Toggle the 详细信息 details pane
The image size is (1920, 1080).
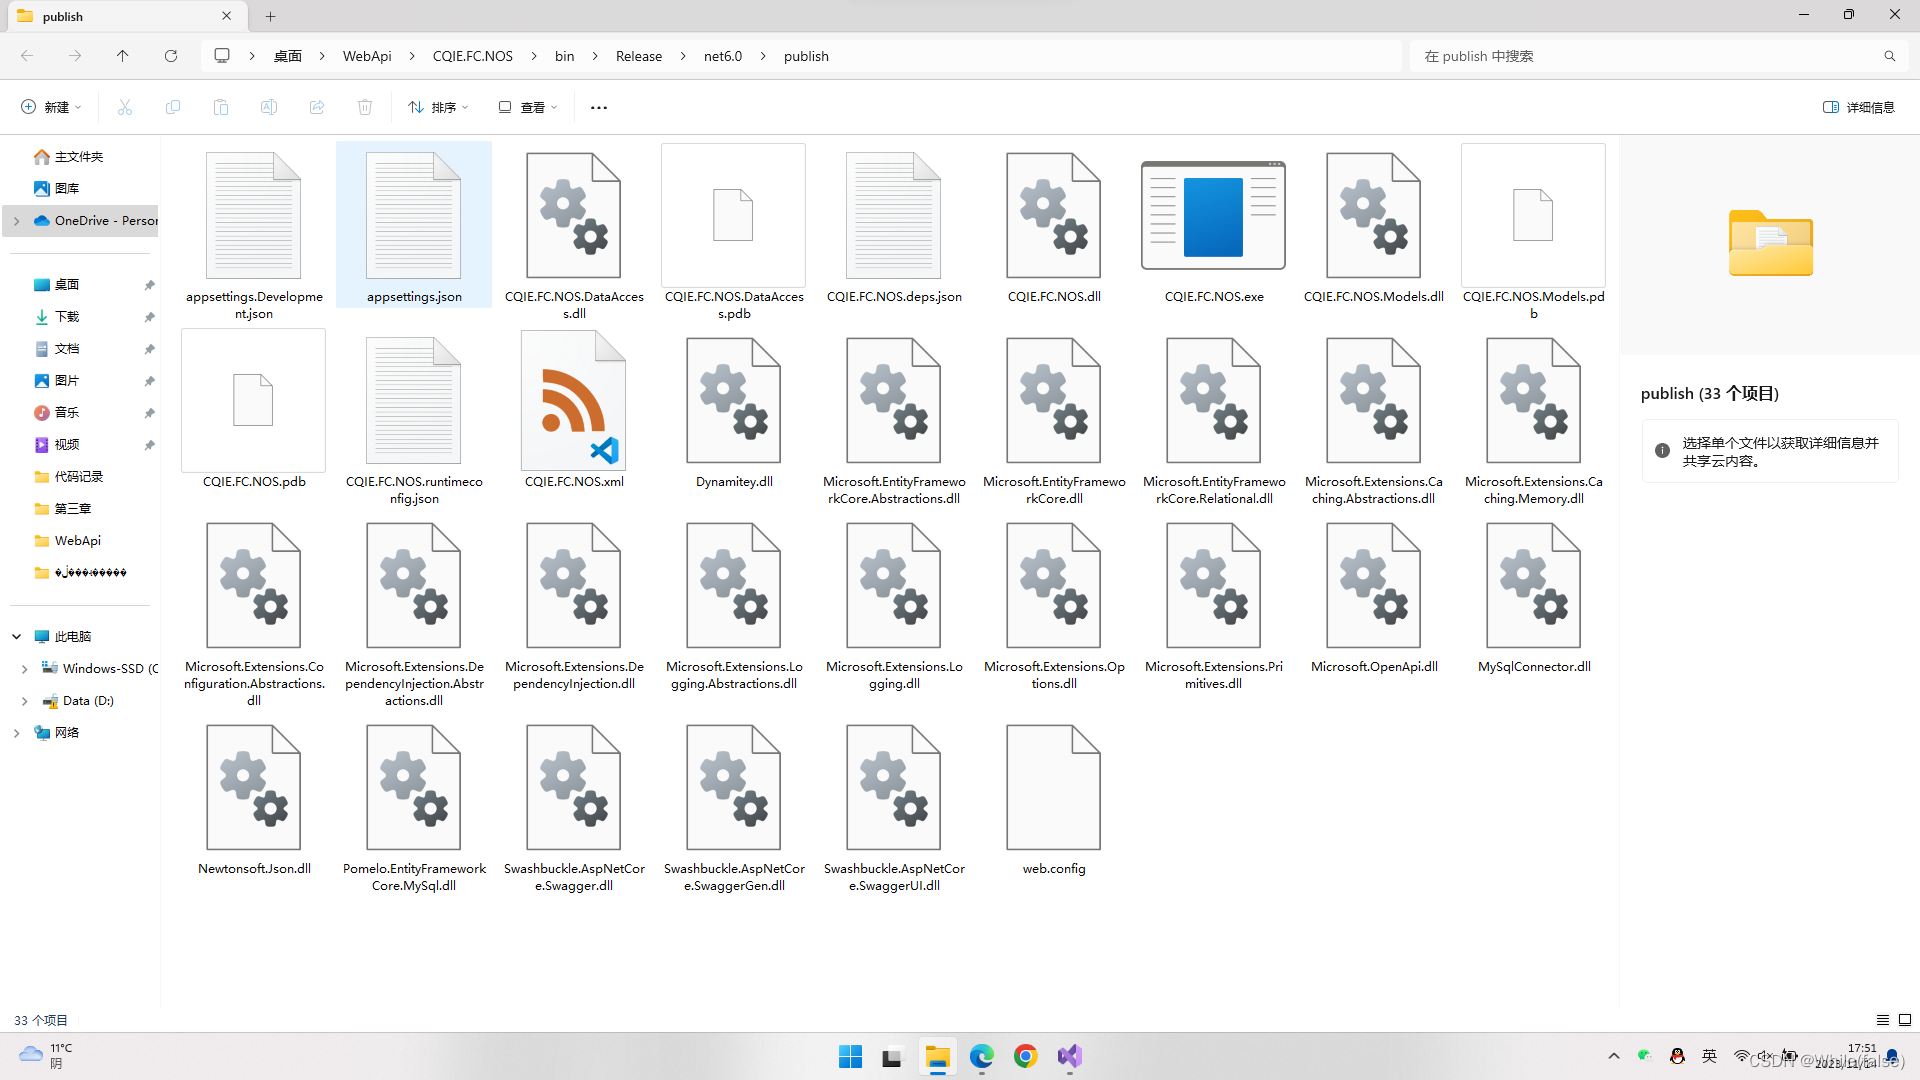pos(1858,107)
